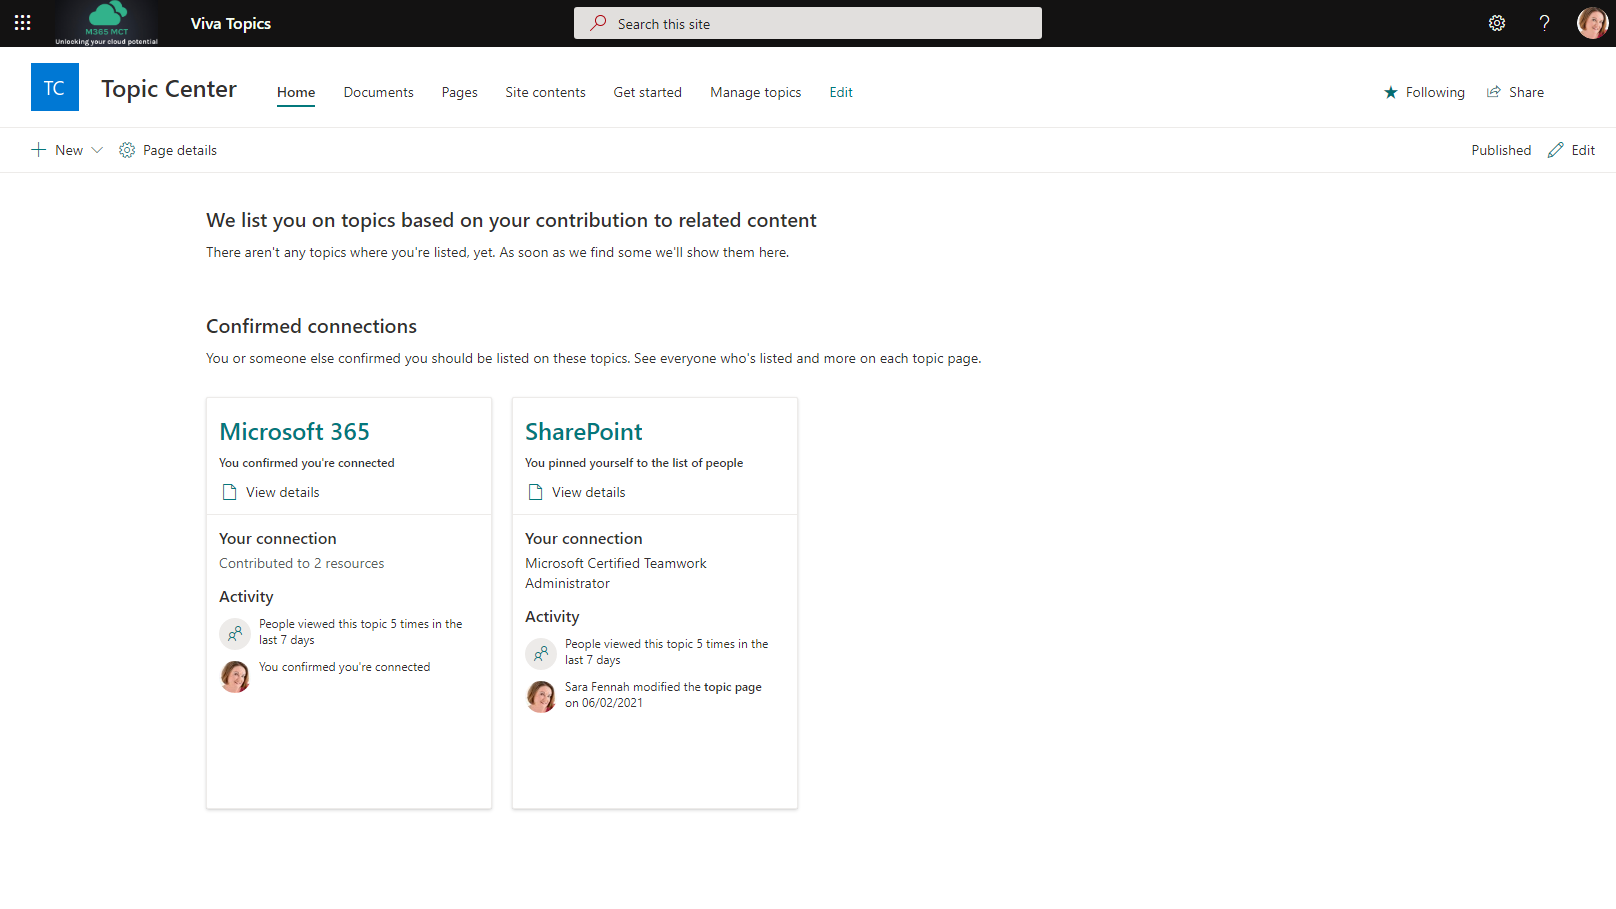The width and height of the screenshot is (1616, 909).
Task: View details on the SharePoint card
Action: pos(588,492)
